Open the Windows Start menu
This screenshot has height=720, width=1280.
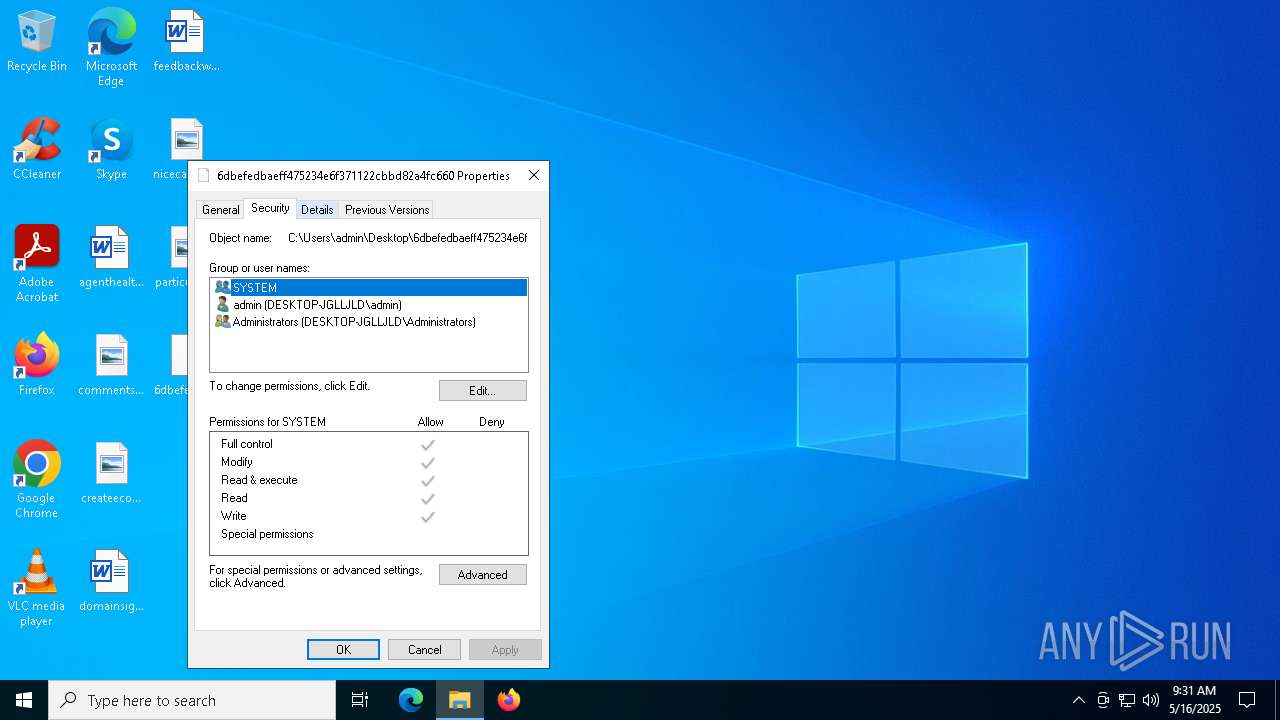tap(24, 700)
